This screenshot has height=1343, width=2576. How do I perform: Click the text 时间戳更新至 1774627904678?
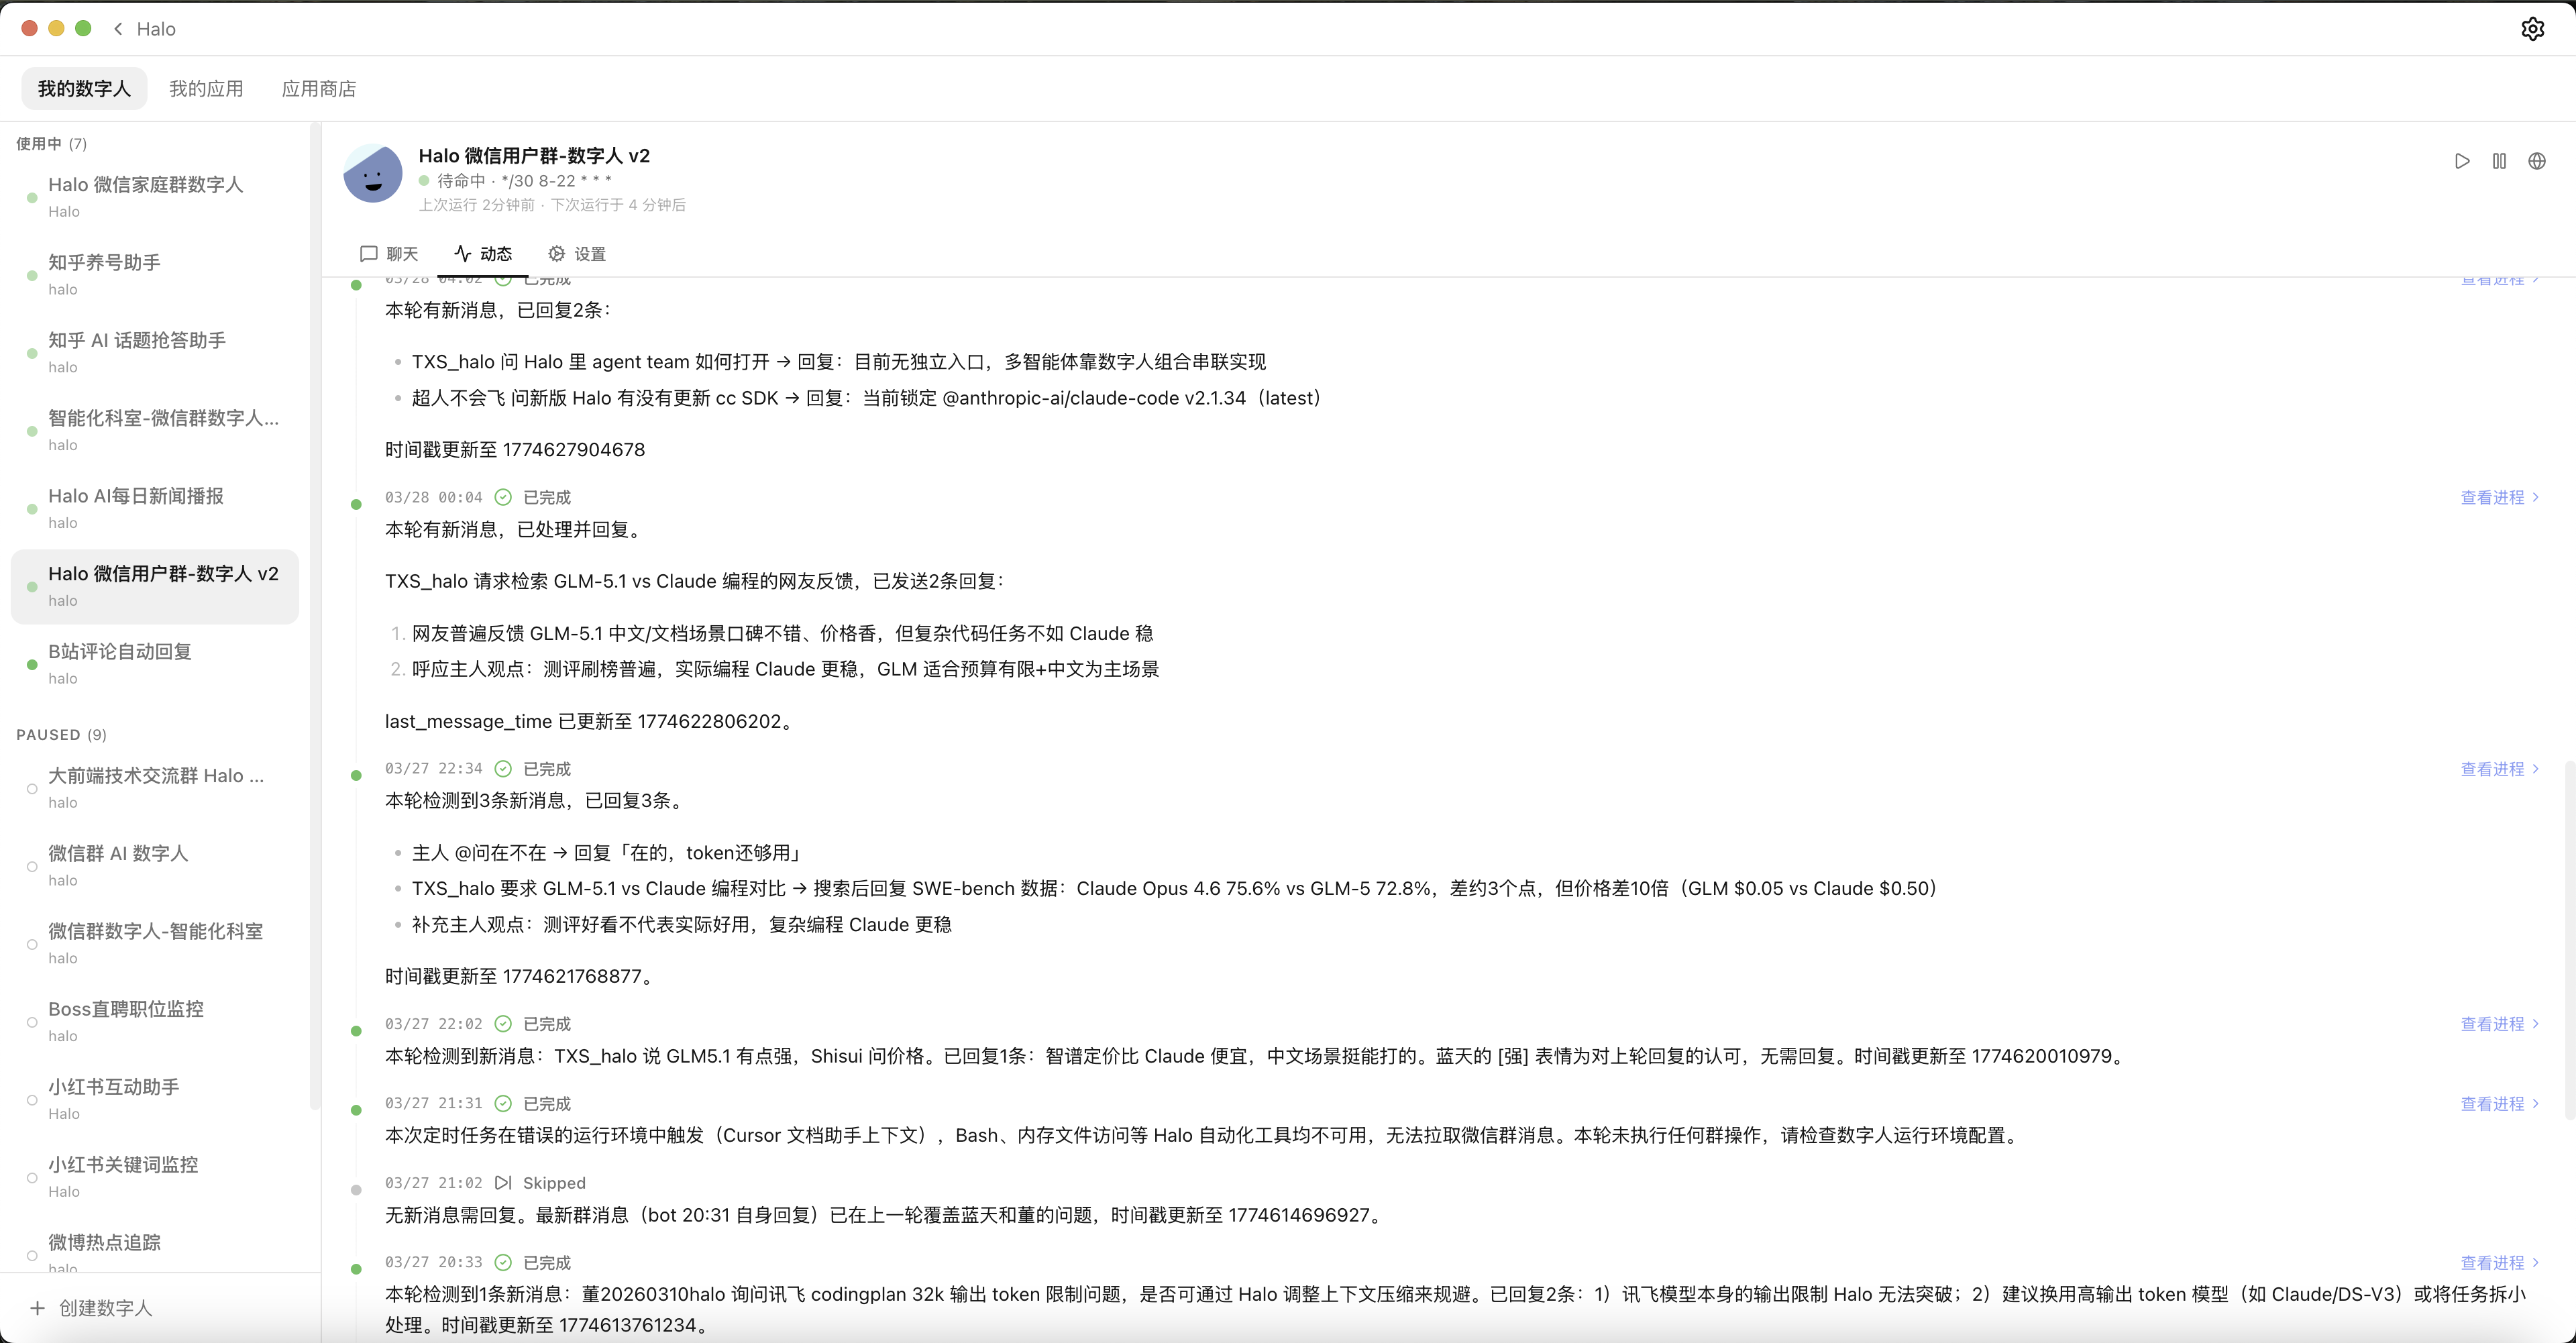515,450
